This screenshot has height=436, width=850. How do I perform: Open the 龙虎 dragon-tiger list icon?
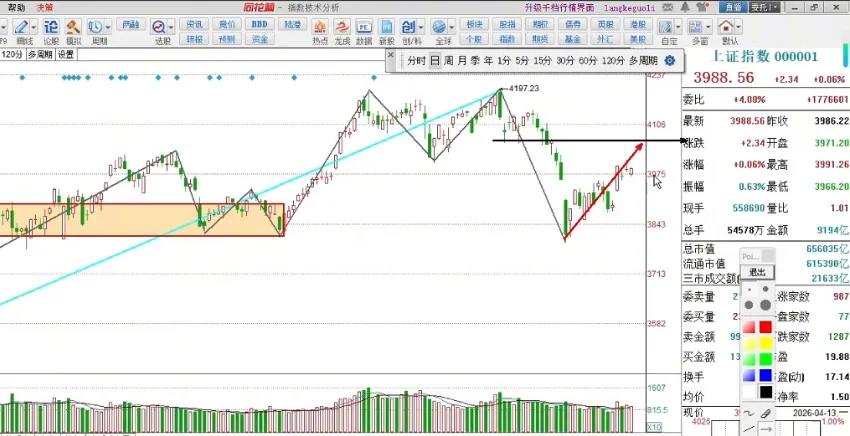click(342, 27)
